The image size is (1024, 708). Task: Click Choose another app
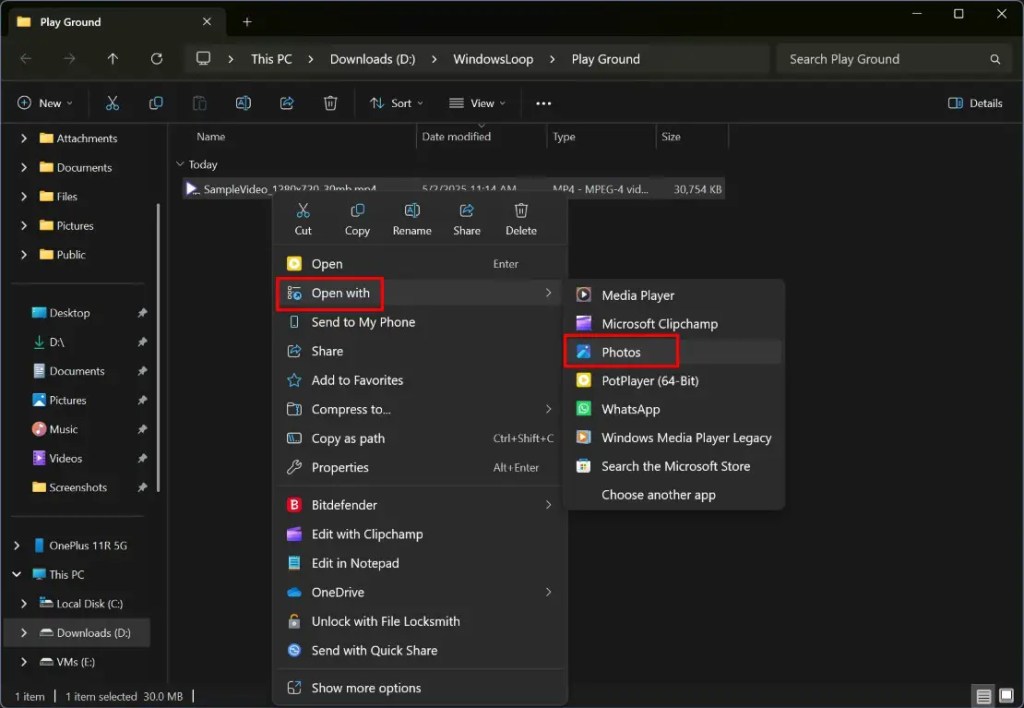673,494
